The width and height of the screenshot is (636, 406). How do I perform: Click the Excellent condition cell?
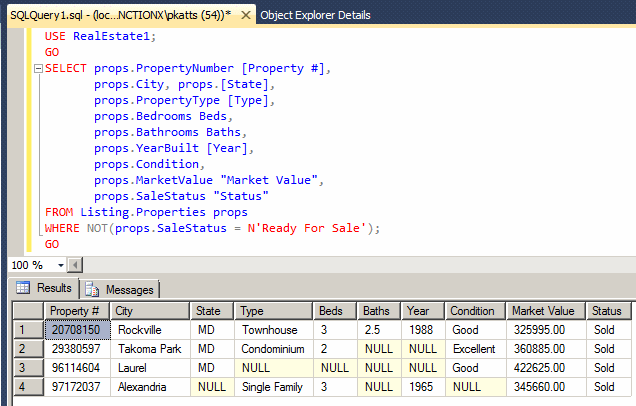click(x=475, y=349)
